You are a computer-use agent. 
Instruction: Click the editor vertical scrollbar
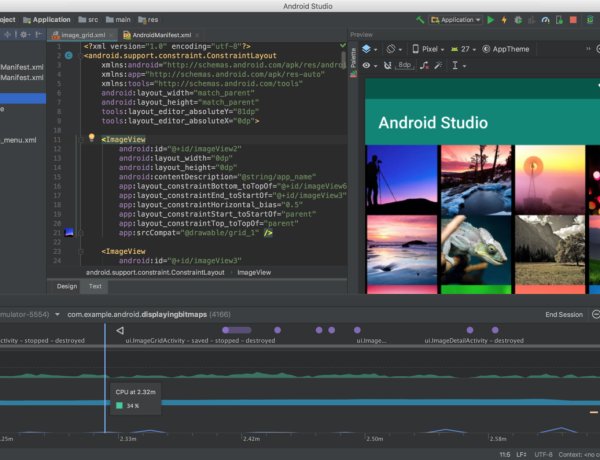coord(344,59)
